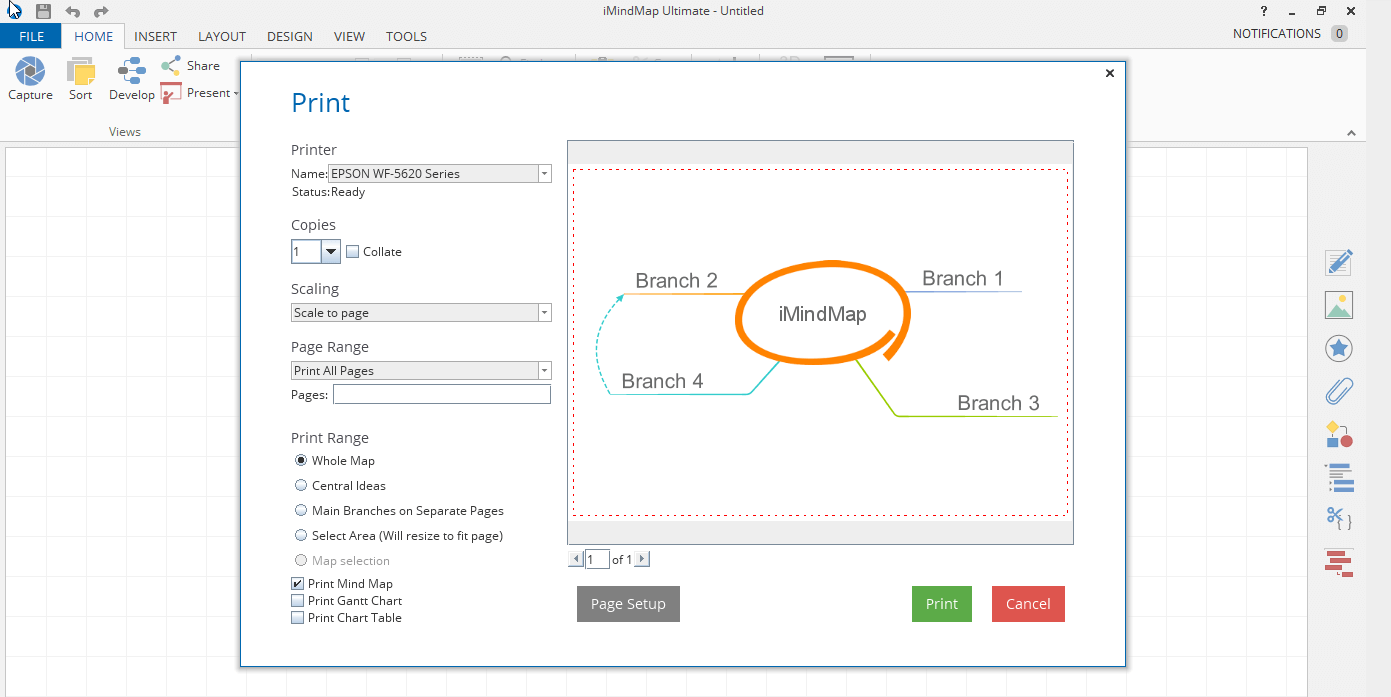The width and height of the screenshot is (1391, 697).
Task: Toggle the Print Mind Map checkbox
Action: (297, 584)
